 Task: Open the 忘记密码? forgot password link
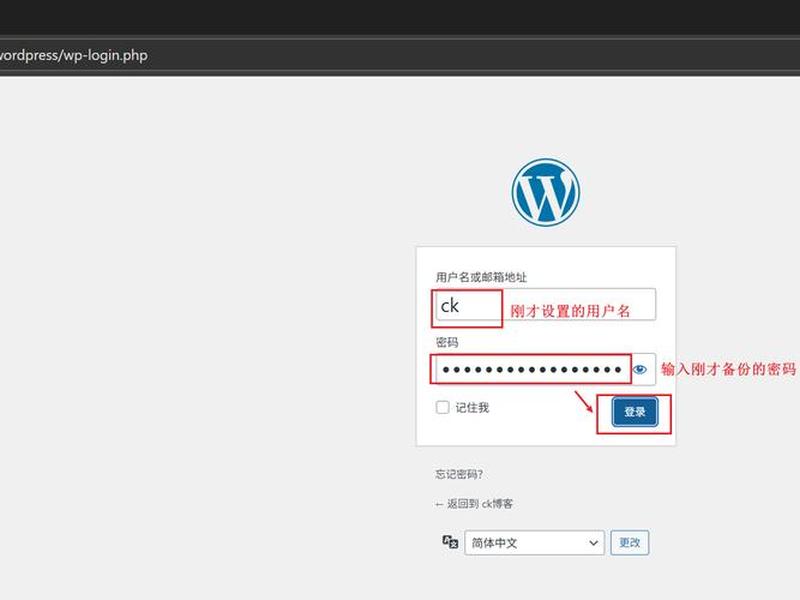pyautogui.click(x=459, y=474)
